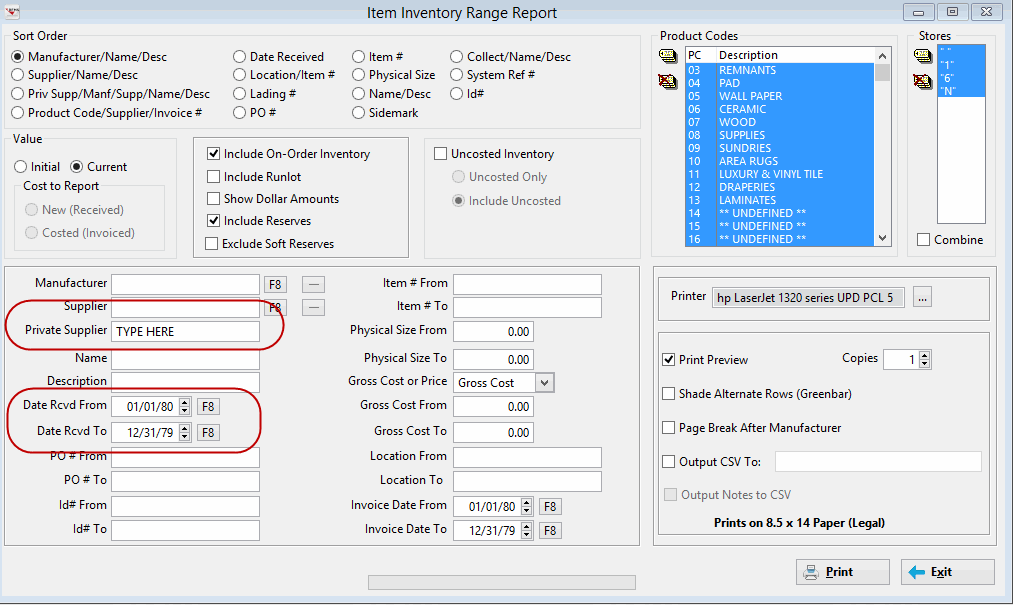The image size is (1013, 605).
Task: Click the Exit button
Action: (x=947, y=572)
